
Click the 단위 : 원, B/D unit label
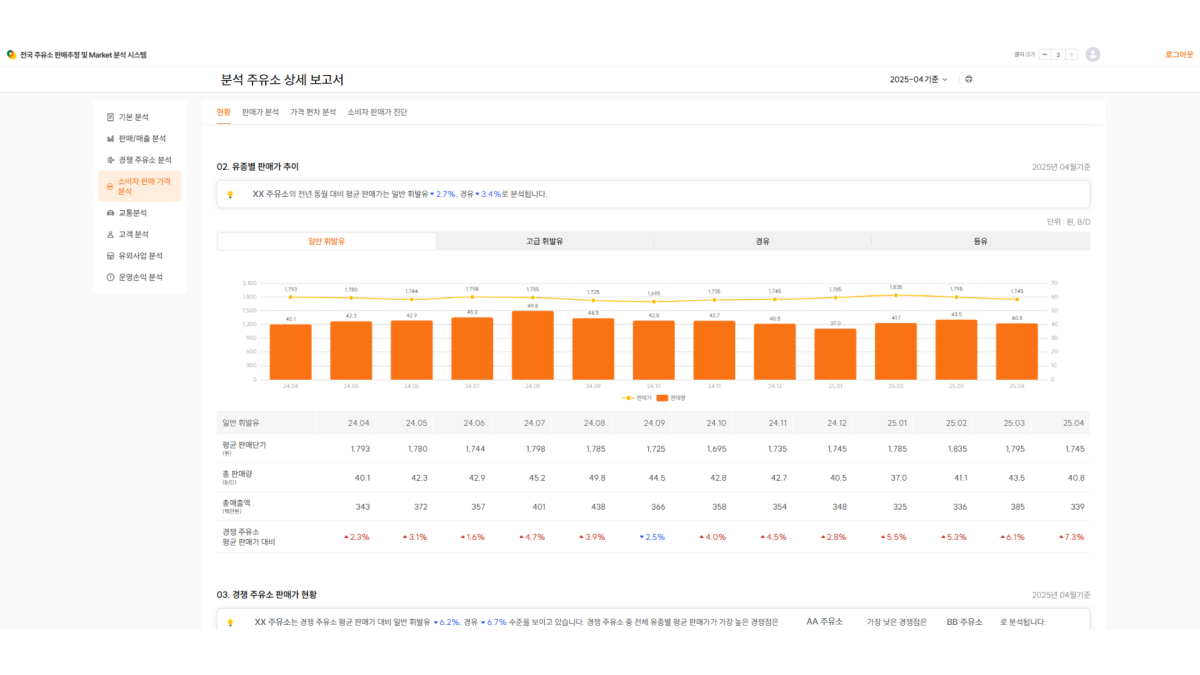[1069, 222]
